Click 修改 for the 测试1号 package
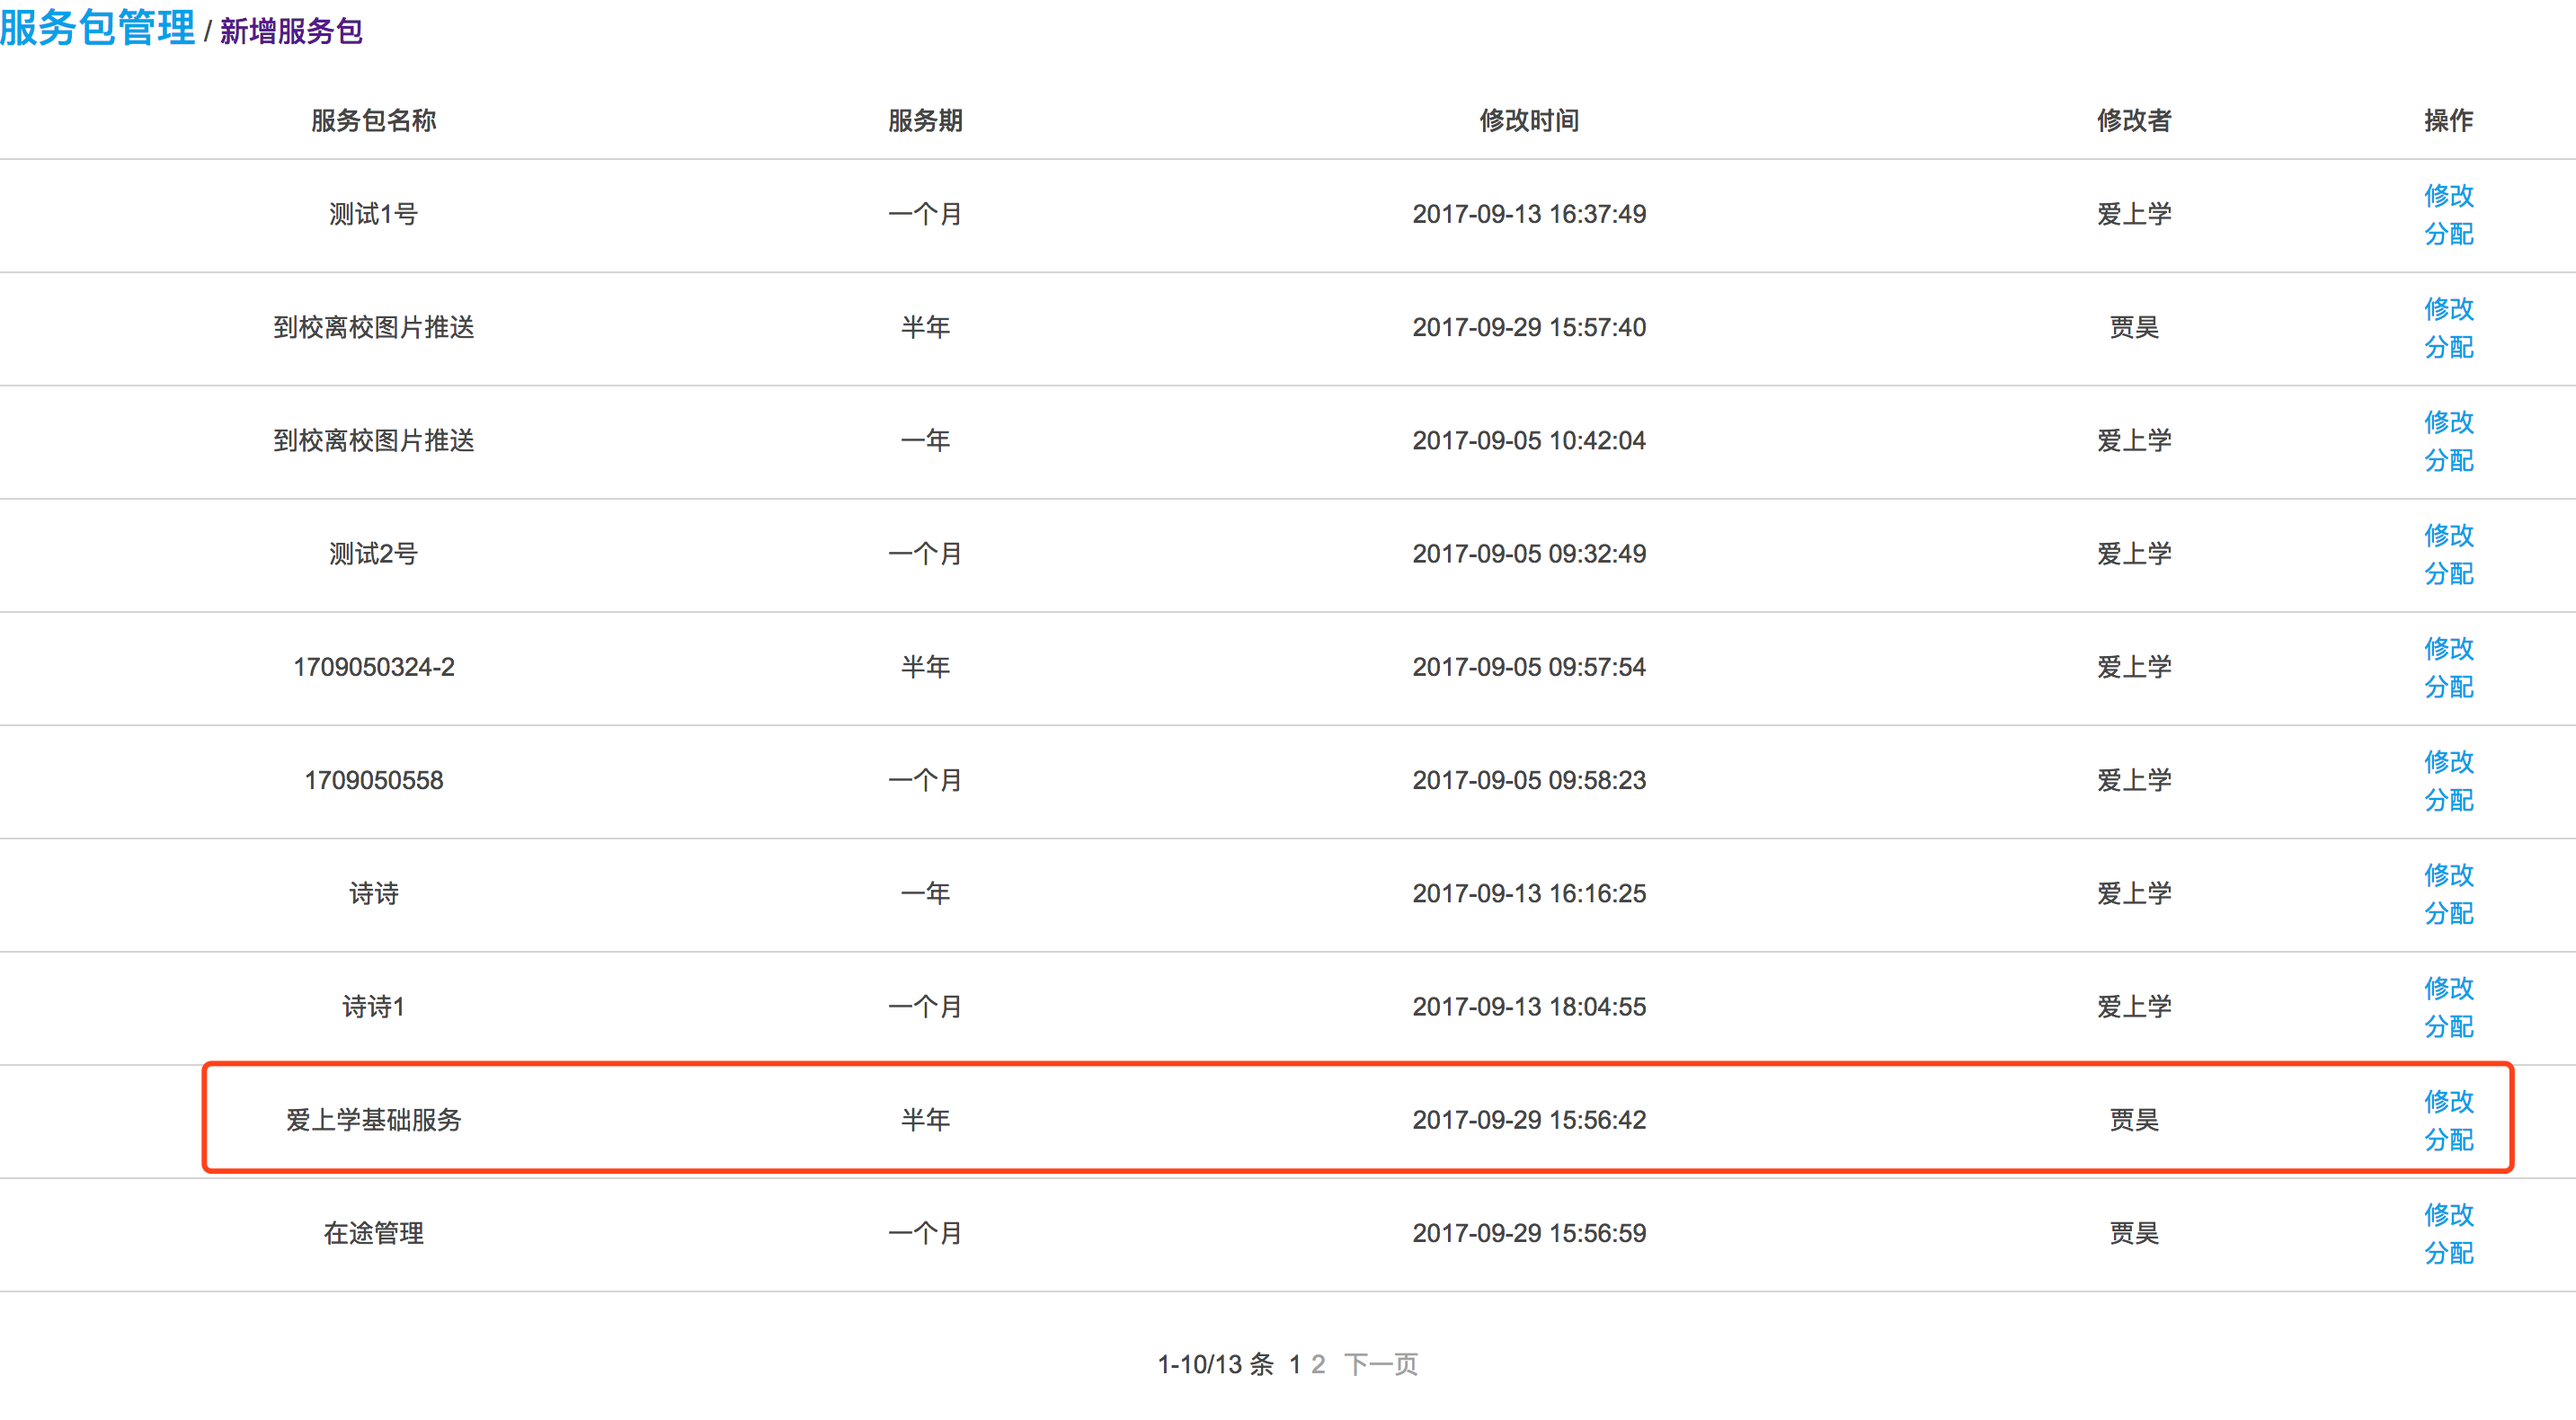This screenshot has height=1420, width=2576. coord(2448,195)
